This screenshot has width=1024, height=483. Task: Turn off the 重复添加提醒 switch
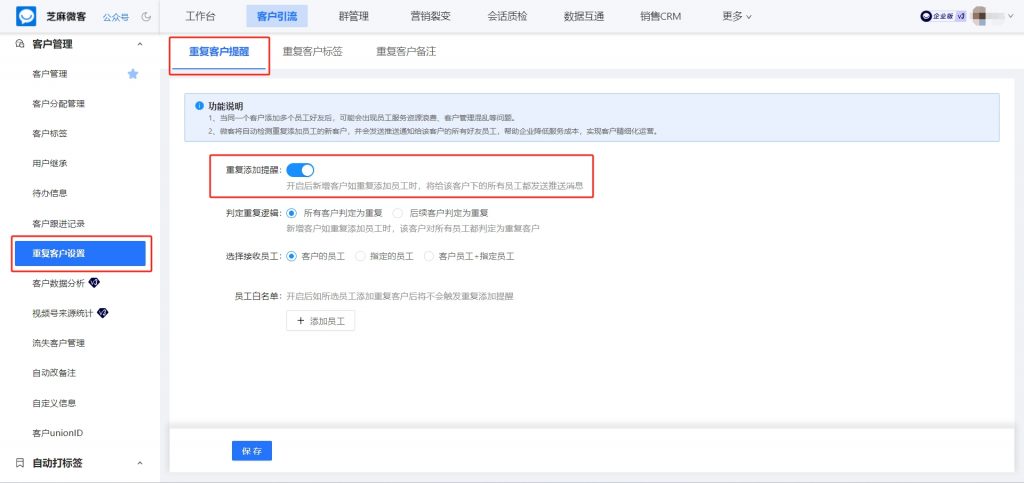(x=300, y=171)
